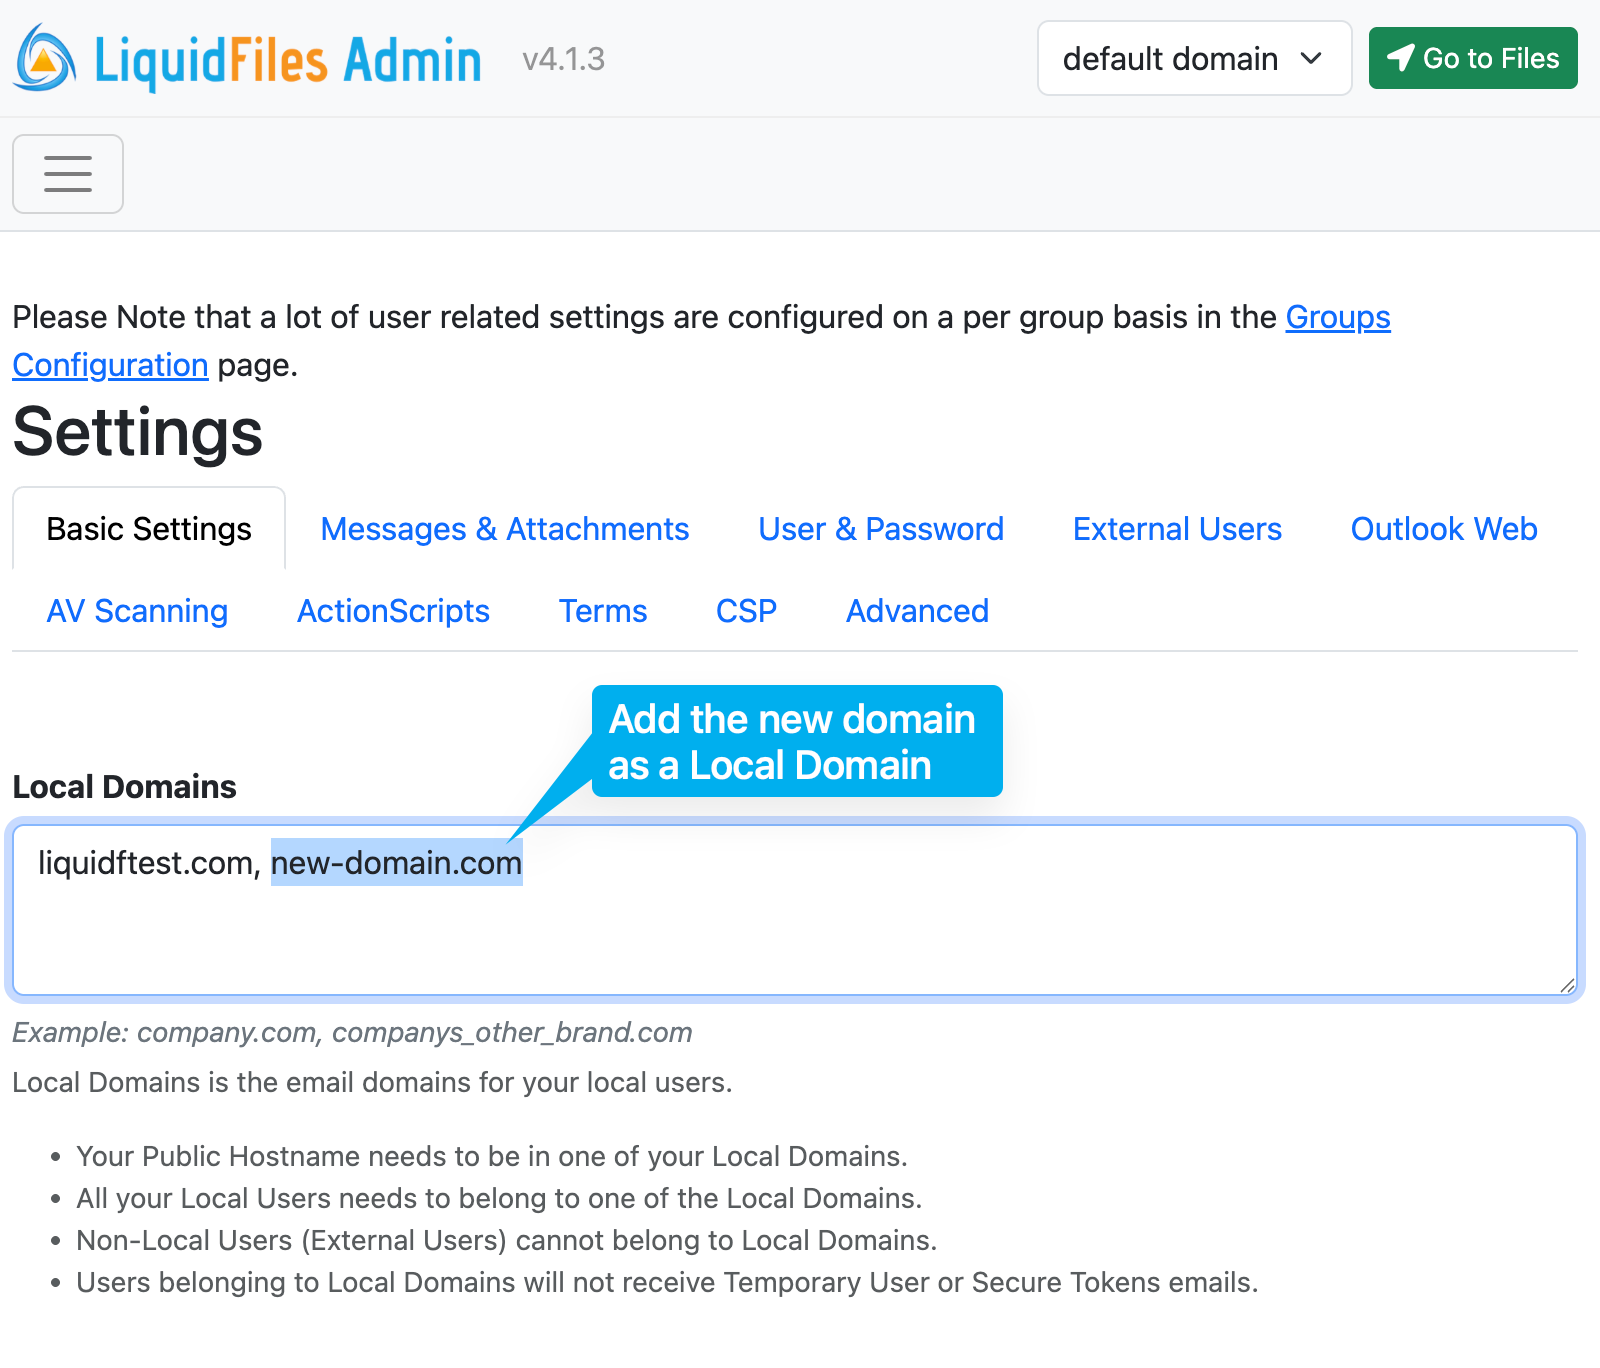Switch to the Messages & Attachments tab
The width and height of the screenshot is (1600, 1368).
pos(504,528)
